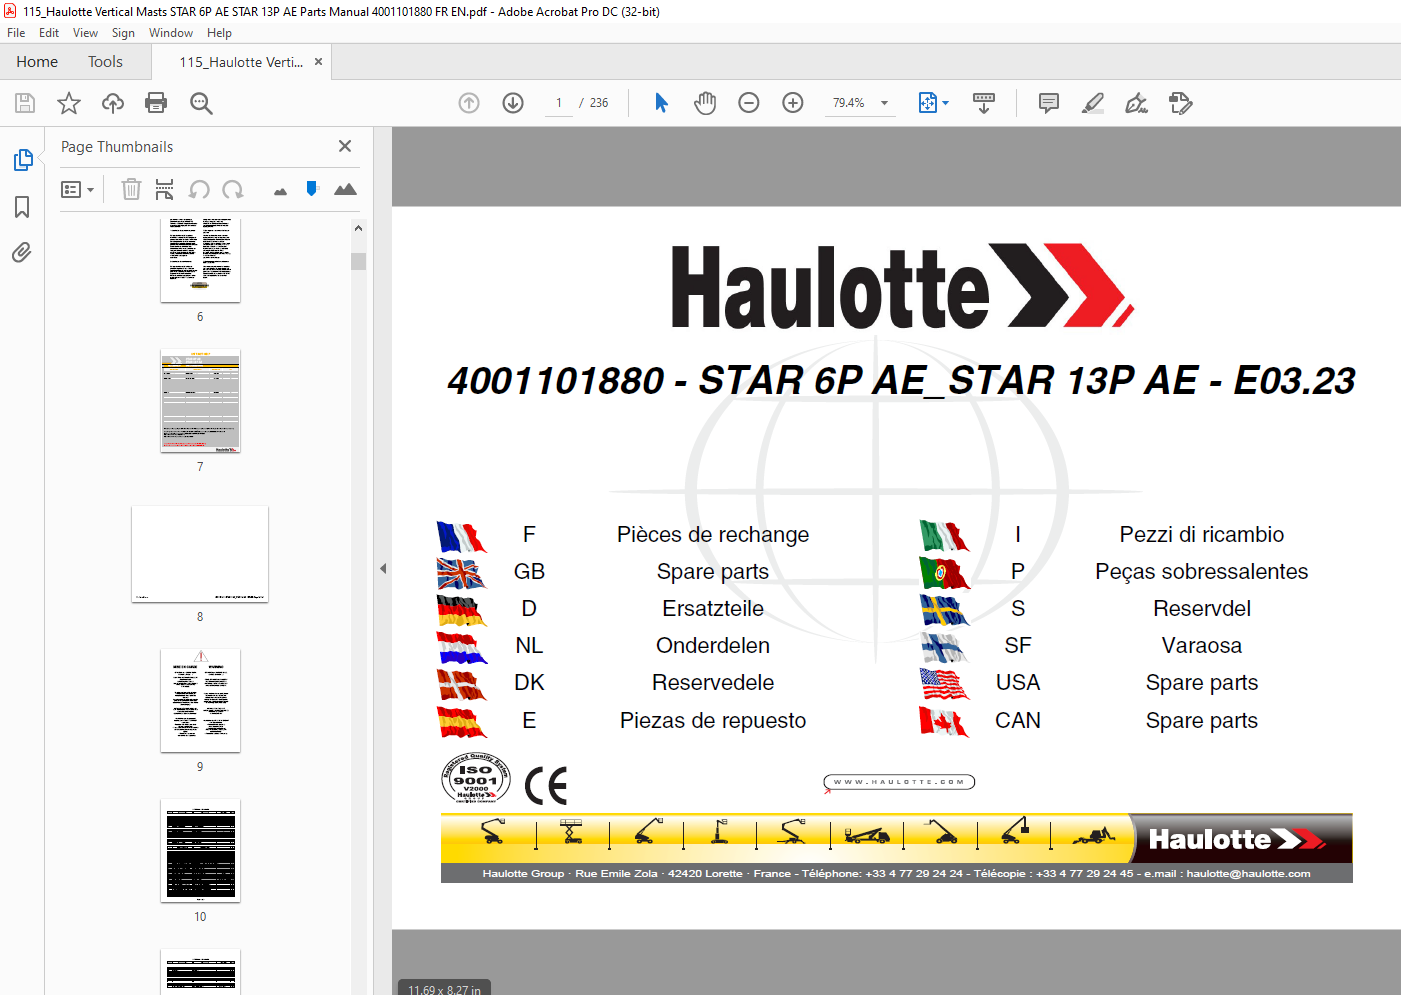Select page 7 thumbnail

[200, 401]
